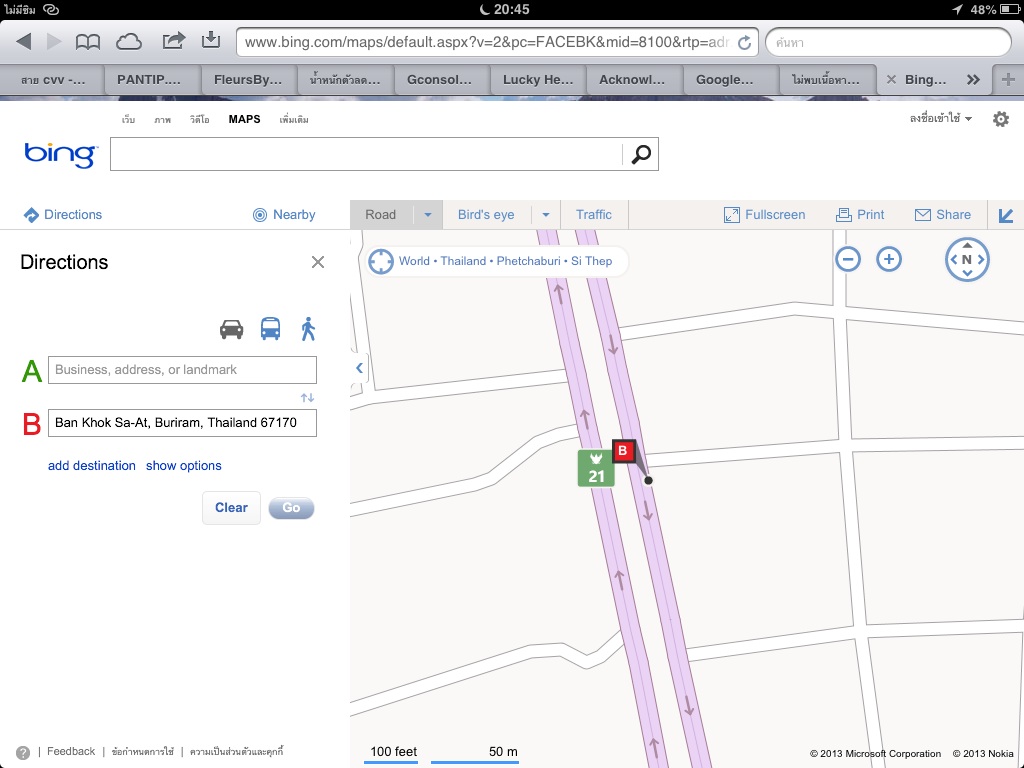Open the bookmarks book icon
The height and width of the screenshot is (768, 1024).
coord(88,42)
